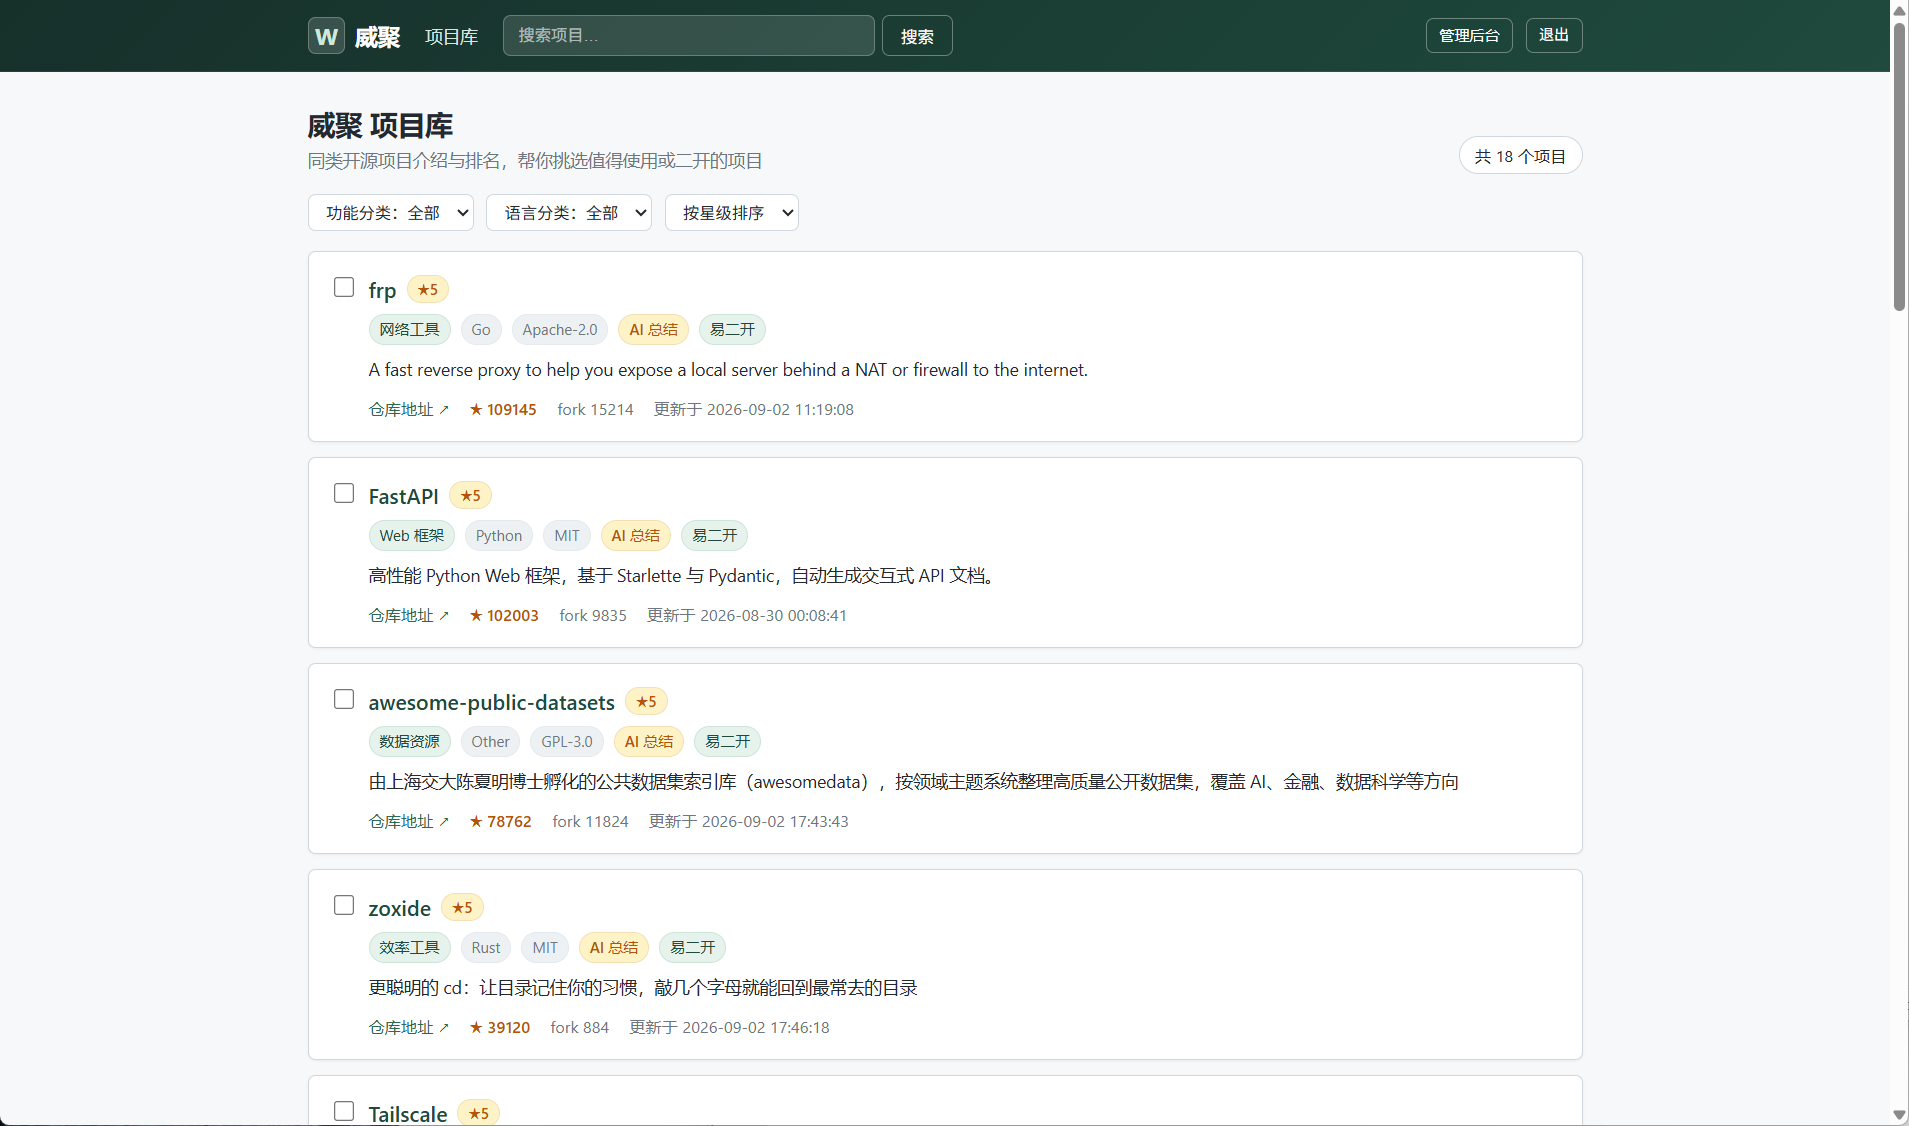Open the zoxide project title

[x=399, y=908]
